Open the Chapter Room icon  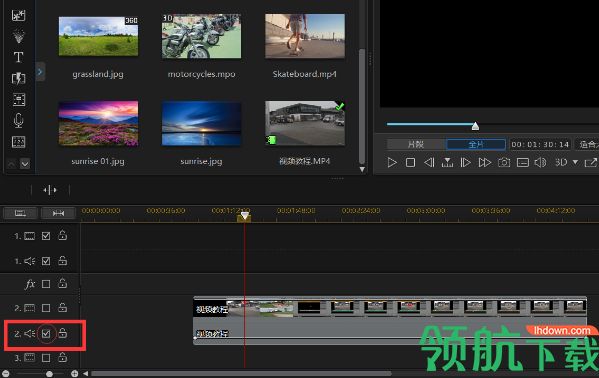pyautogui.click(x=19, y=142)
